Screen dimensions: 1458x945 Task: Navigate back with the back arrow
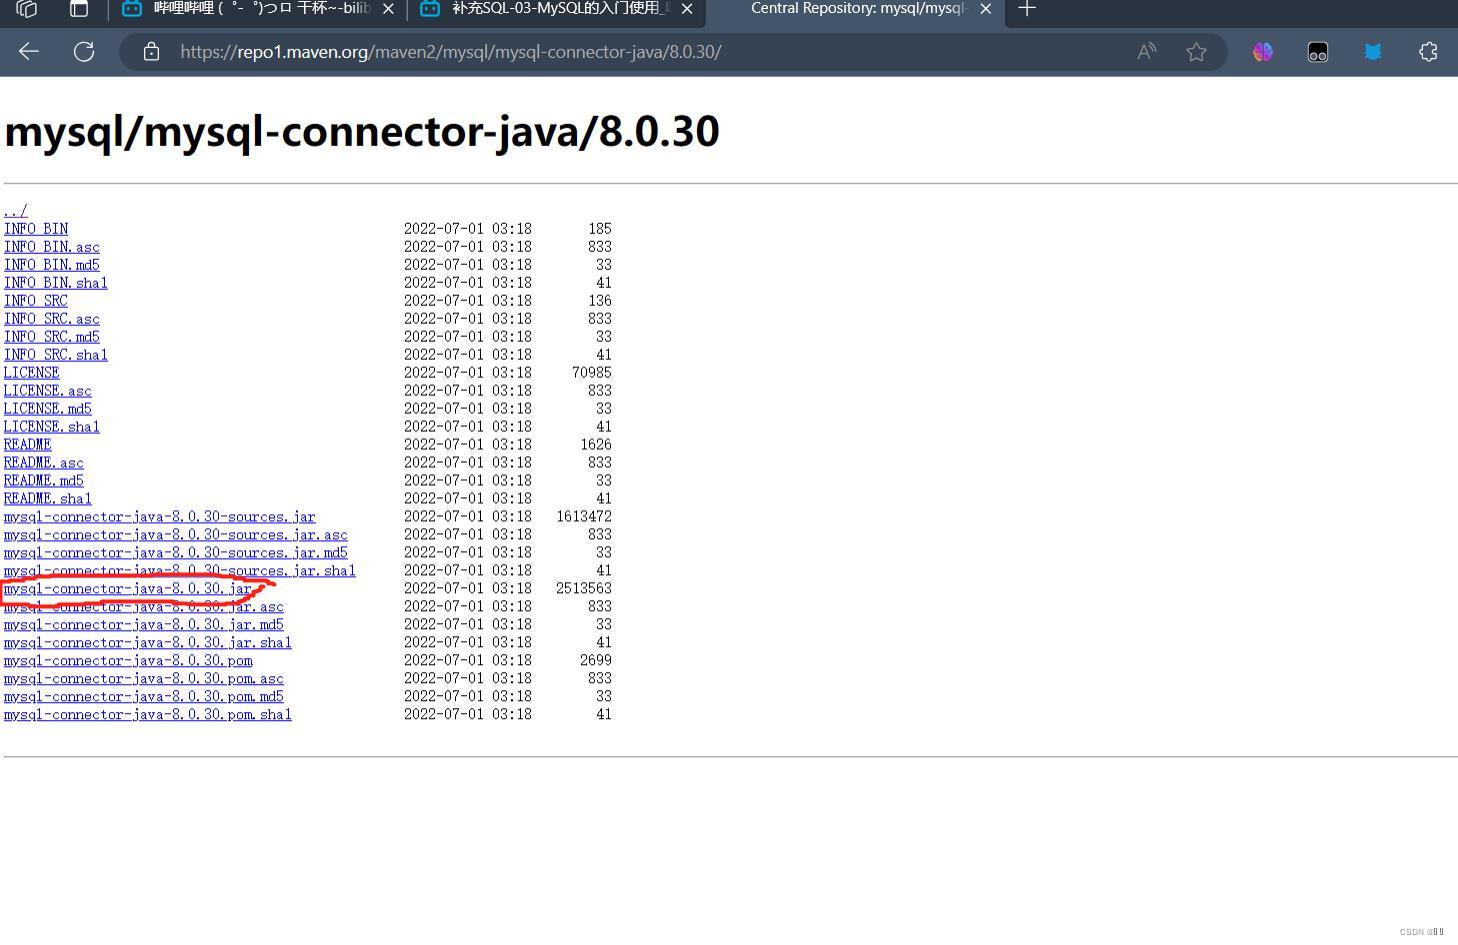pyautogui.click(x=27, y=52)
